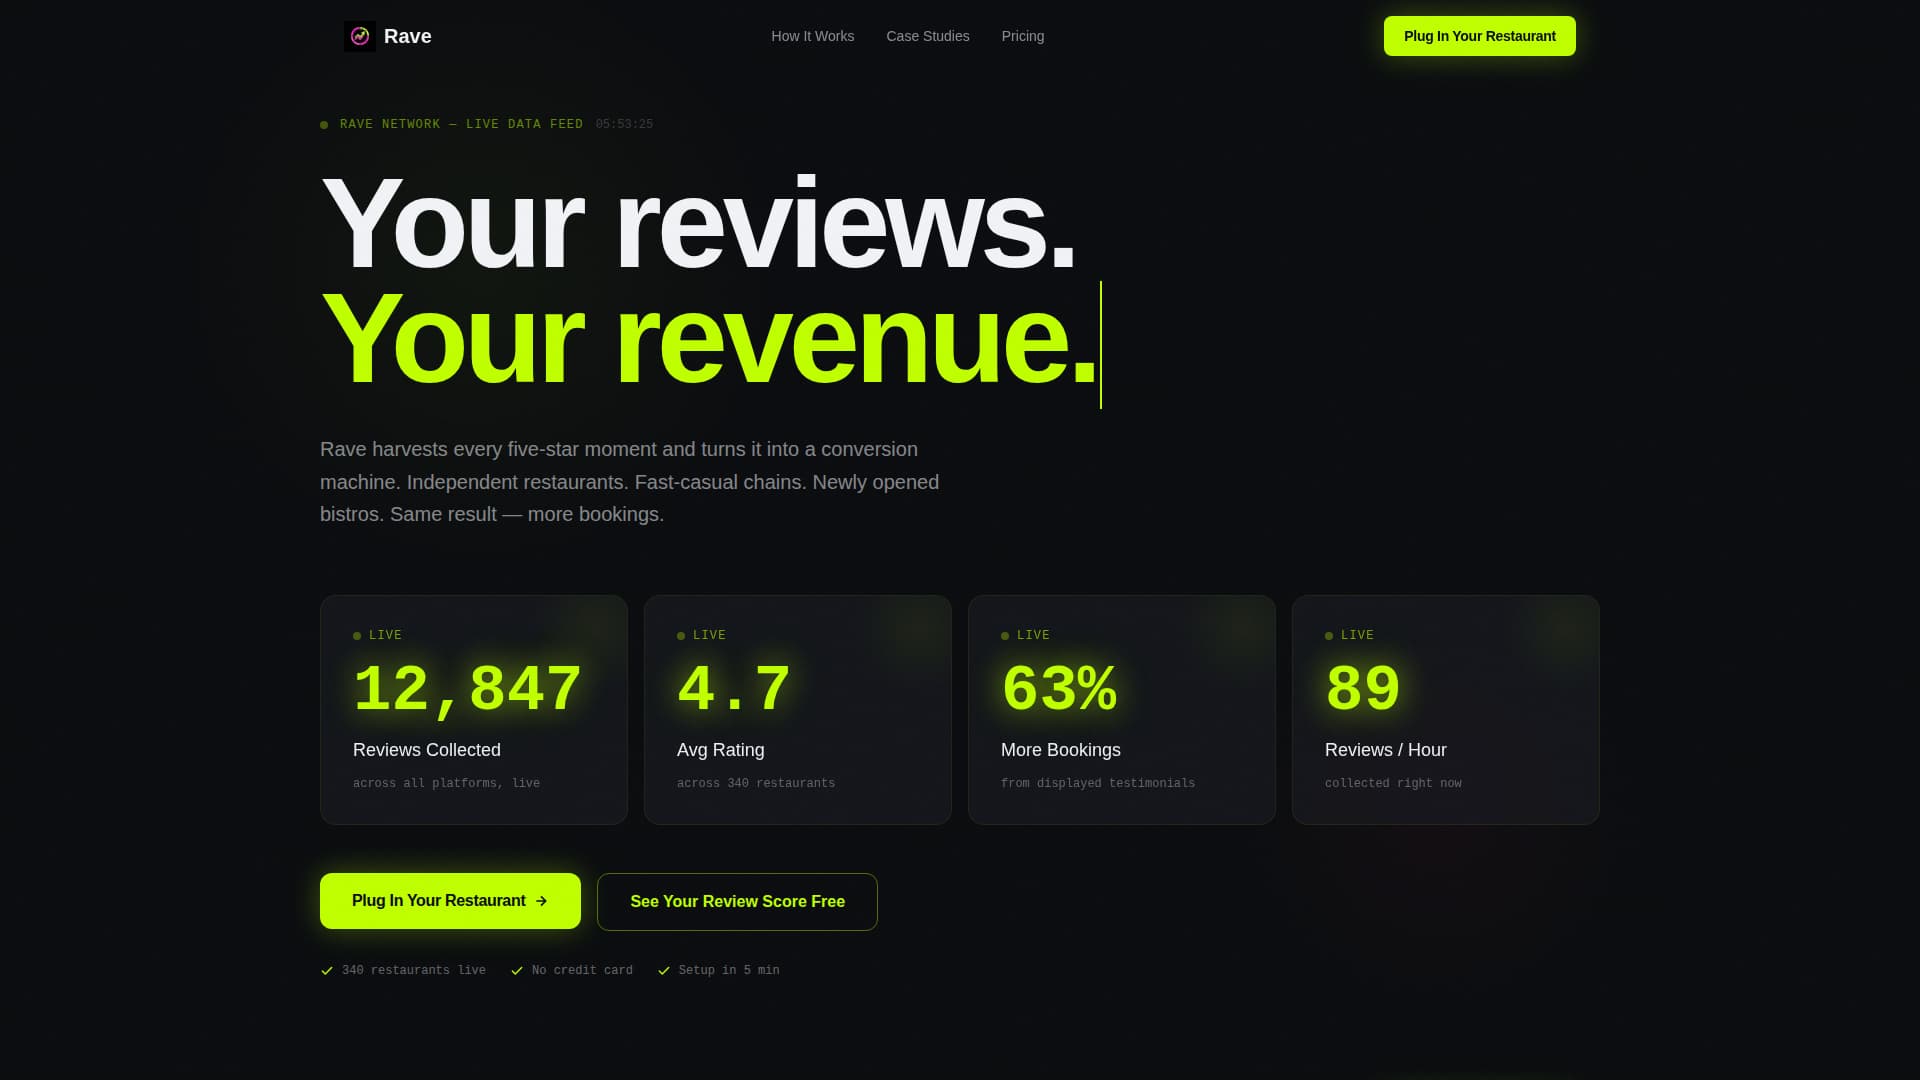Click the Your reviews headline
The height and width of the screenshot is (1080, 1920).
point(698,224)
